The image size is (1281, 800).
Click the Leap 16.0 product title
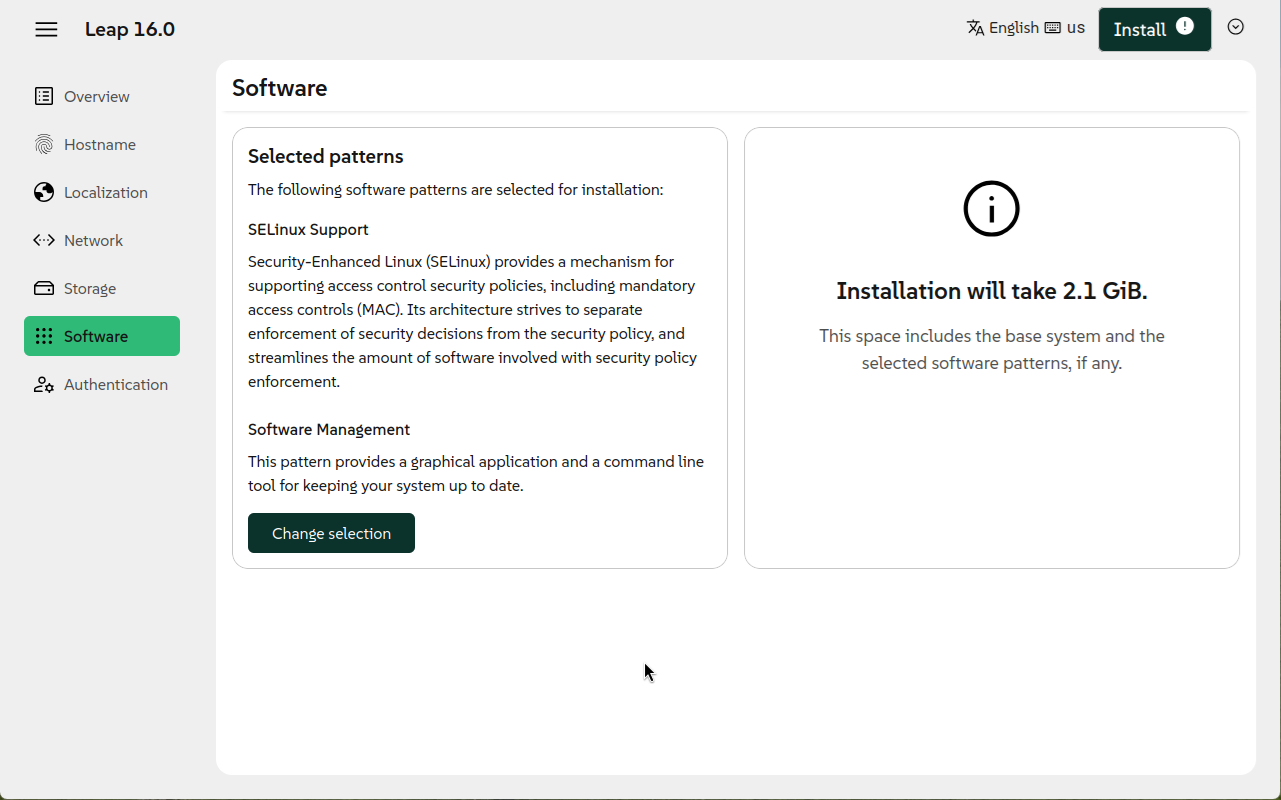point(130,29)
